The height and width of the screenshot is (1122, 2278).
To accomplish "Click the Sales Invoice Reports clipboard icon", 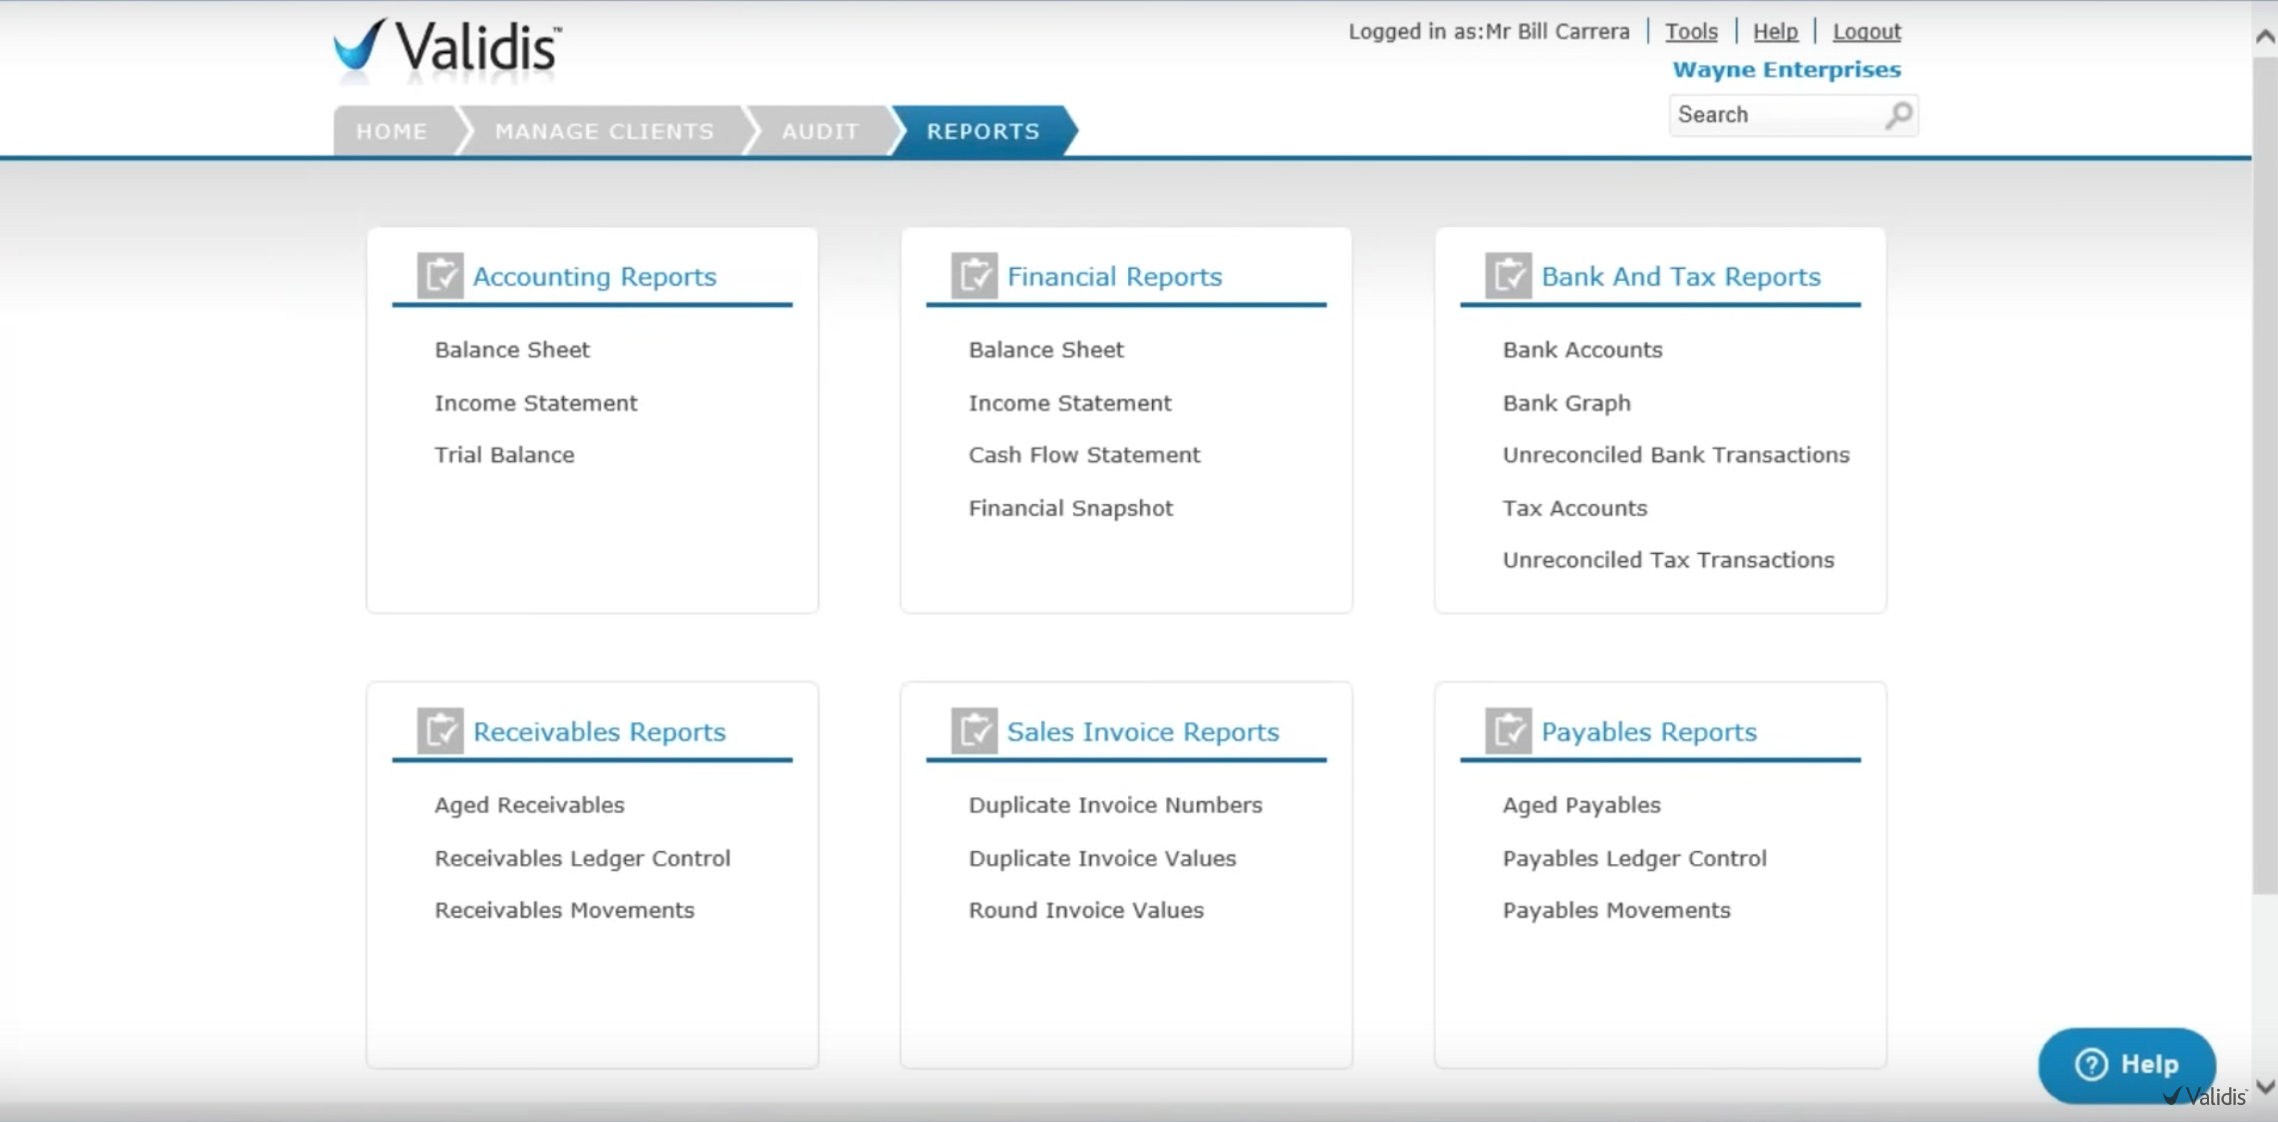I will 975,730.
